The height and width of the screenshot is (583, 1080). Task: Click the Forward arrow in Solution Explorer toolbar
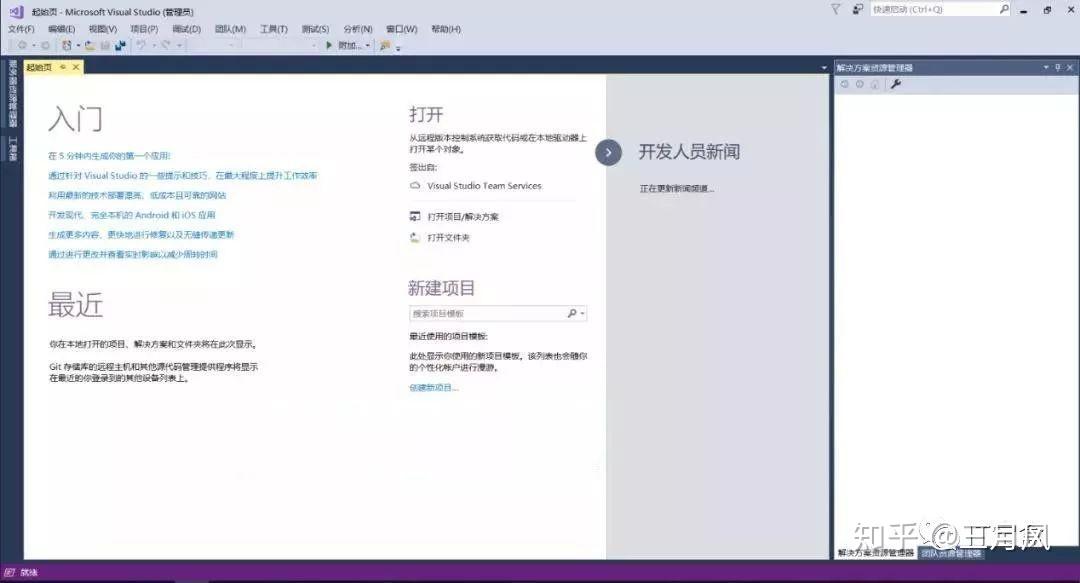pyautogui.click(x=860, y=84)
